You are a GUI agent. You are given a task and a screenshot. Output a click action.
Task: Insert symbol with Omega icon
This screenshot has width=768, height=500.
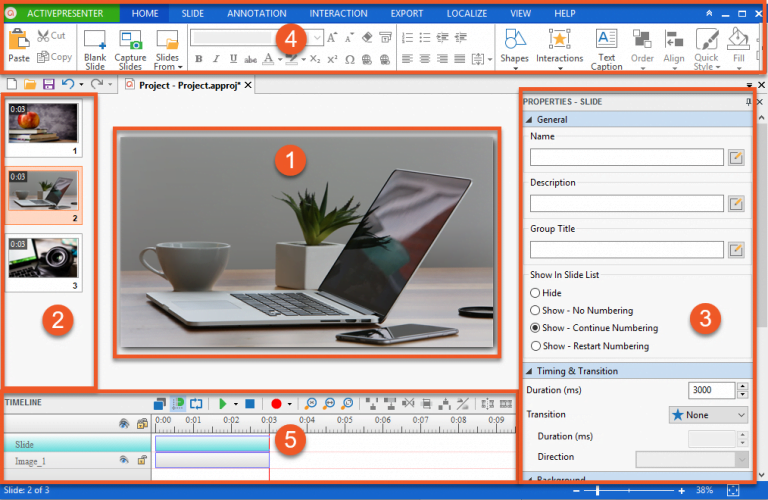pos(350,60)
